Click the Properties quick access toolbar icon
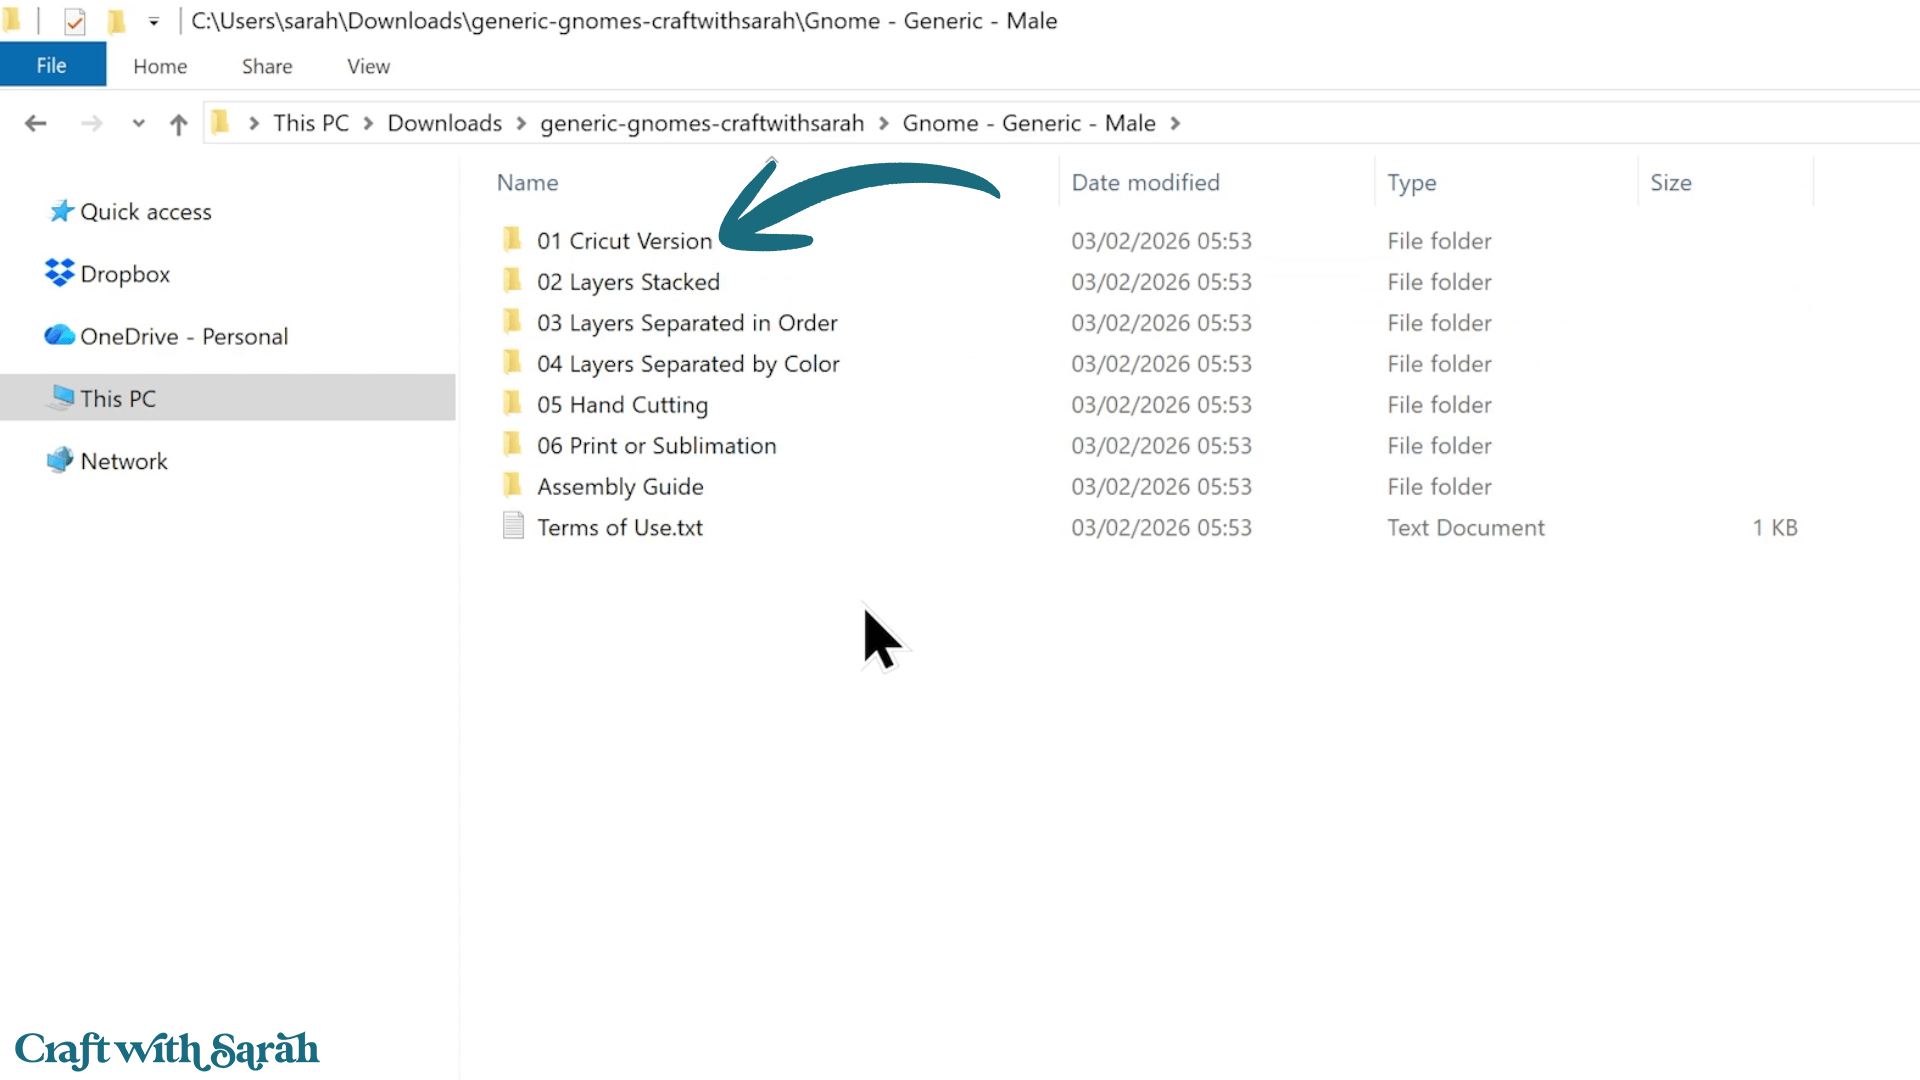This screenshot has width=1920, height=1080. tap(74, 21)
